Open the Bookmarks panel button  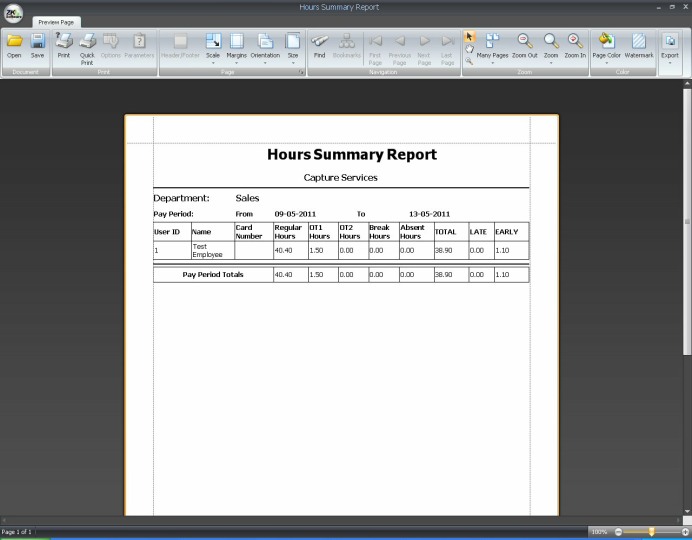(x=346, y=46)
